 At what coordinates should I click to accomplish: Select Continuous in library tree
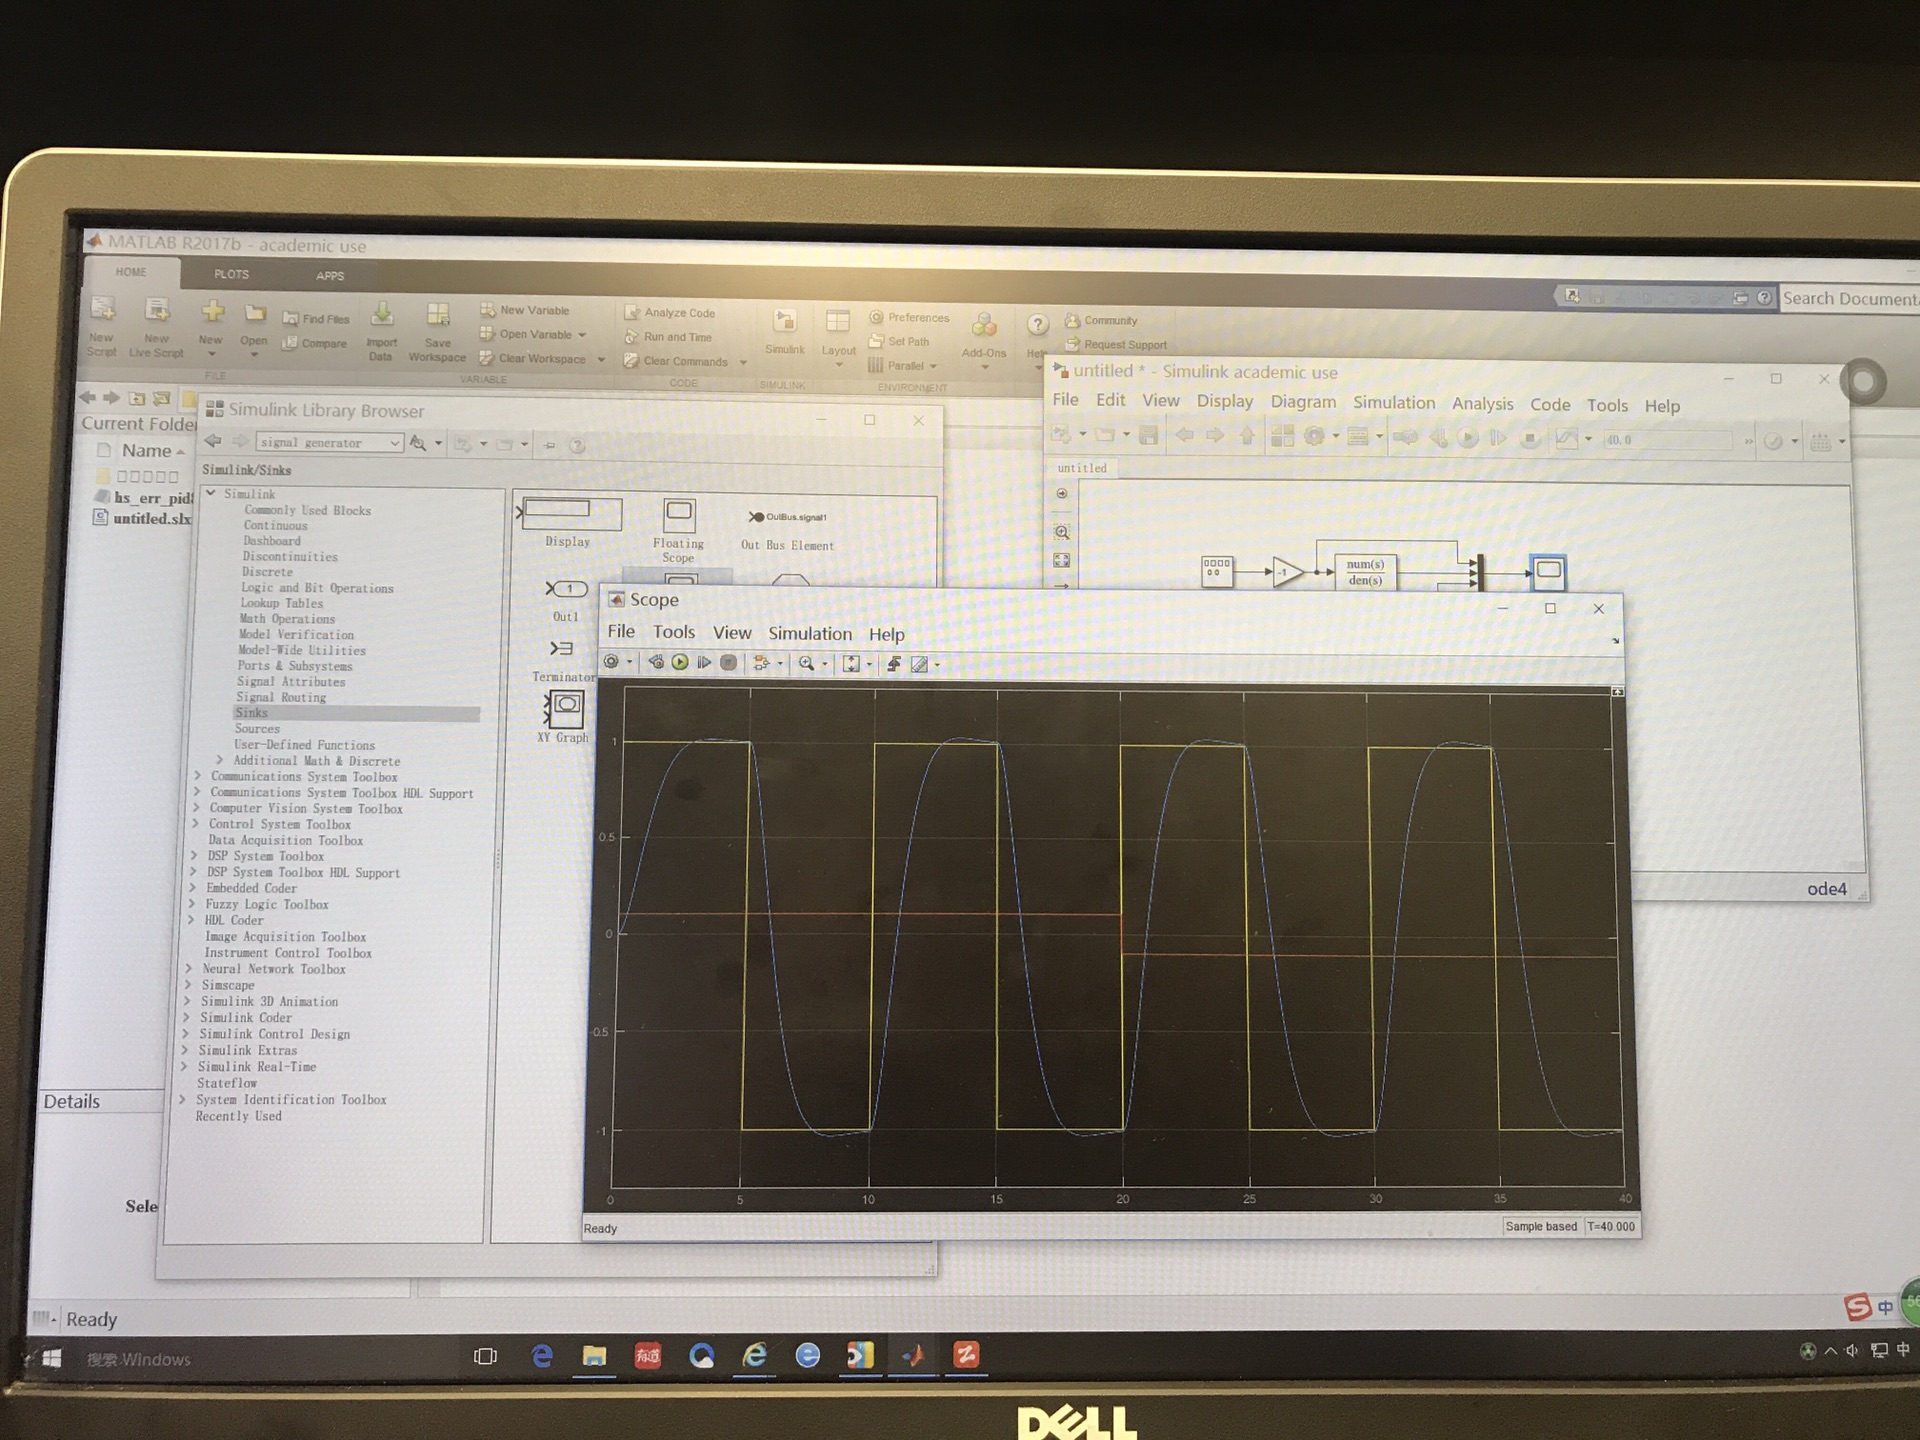click(275, 525)
